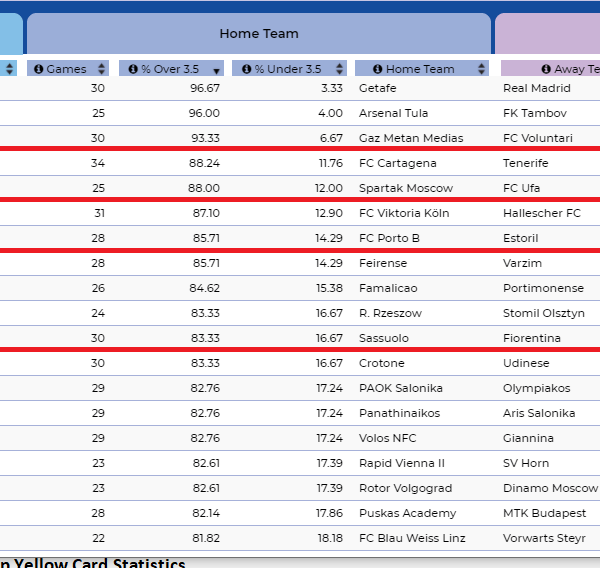Screen dimensions: 600x568
Task: Click the 34 games value for FC Cartagena
Action: coord(98,163)
